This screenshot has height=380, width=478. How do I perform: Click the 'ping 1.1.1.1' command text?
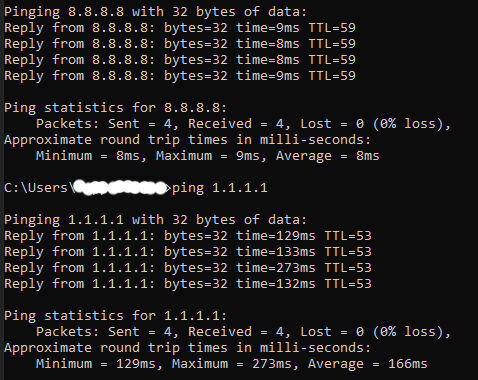(x=220, y=188)
